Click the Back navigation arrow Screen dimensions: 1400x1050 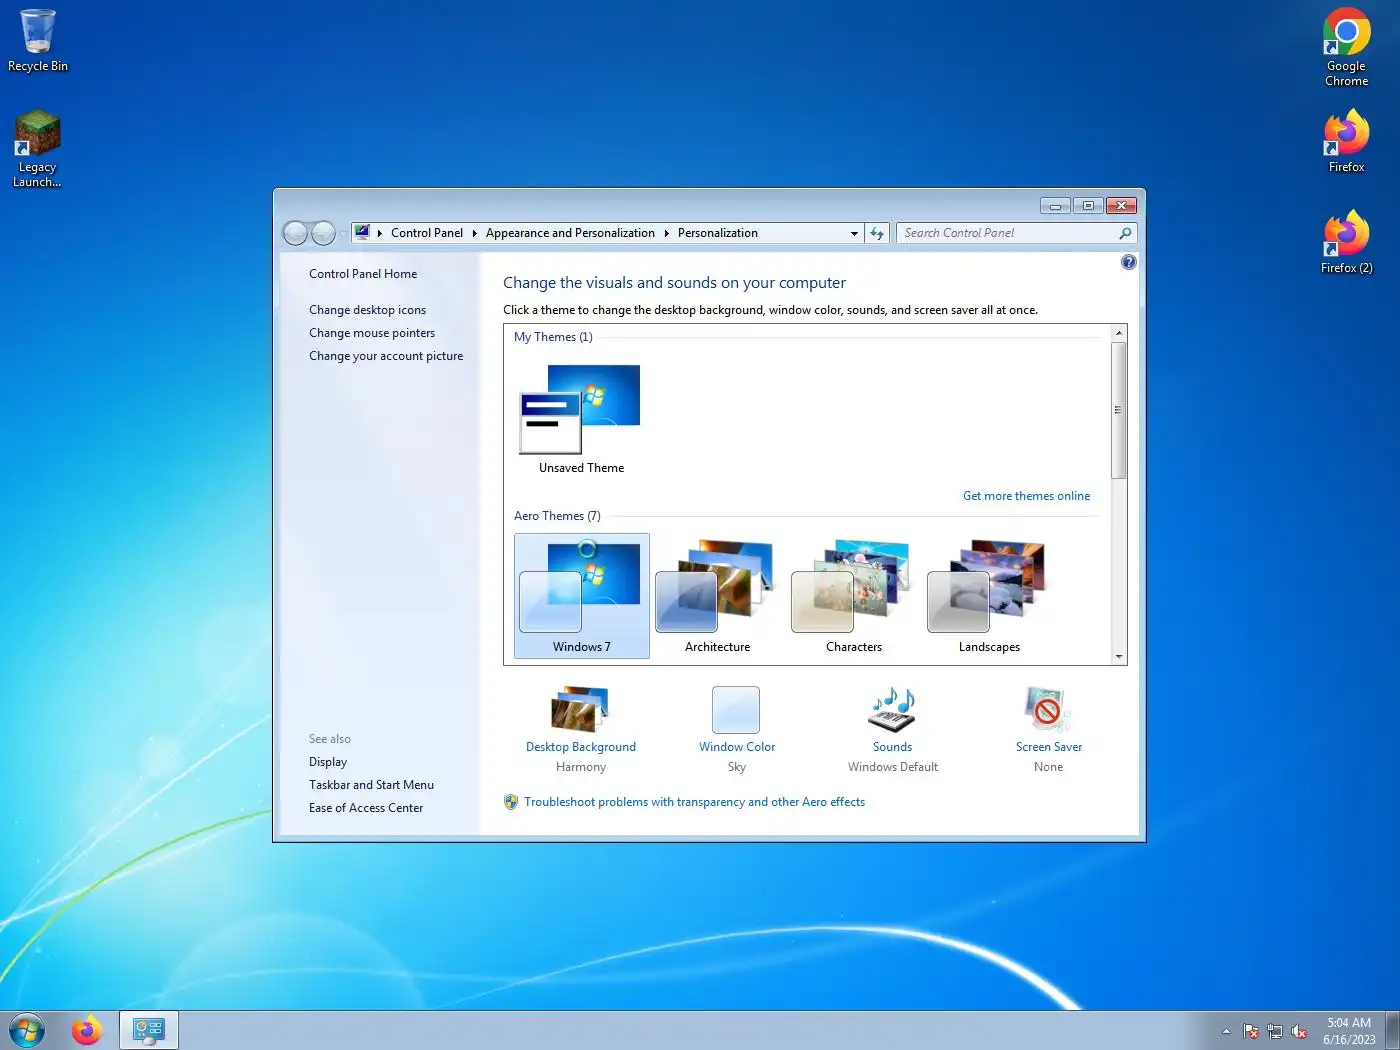295,233
